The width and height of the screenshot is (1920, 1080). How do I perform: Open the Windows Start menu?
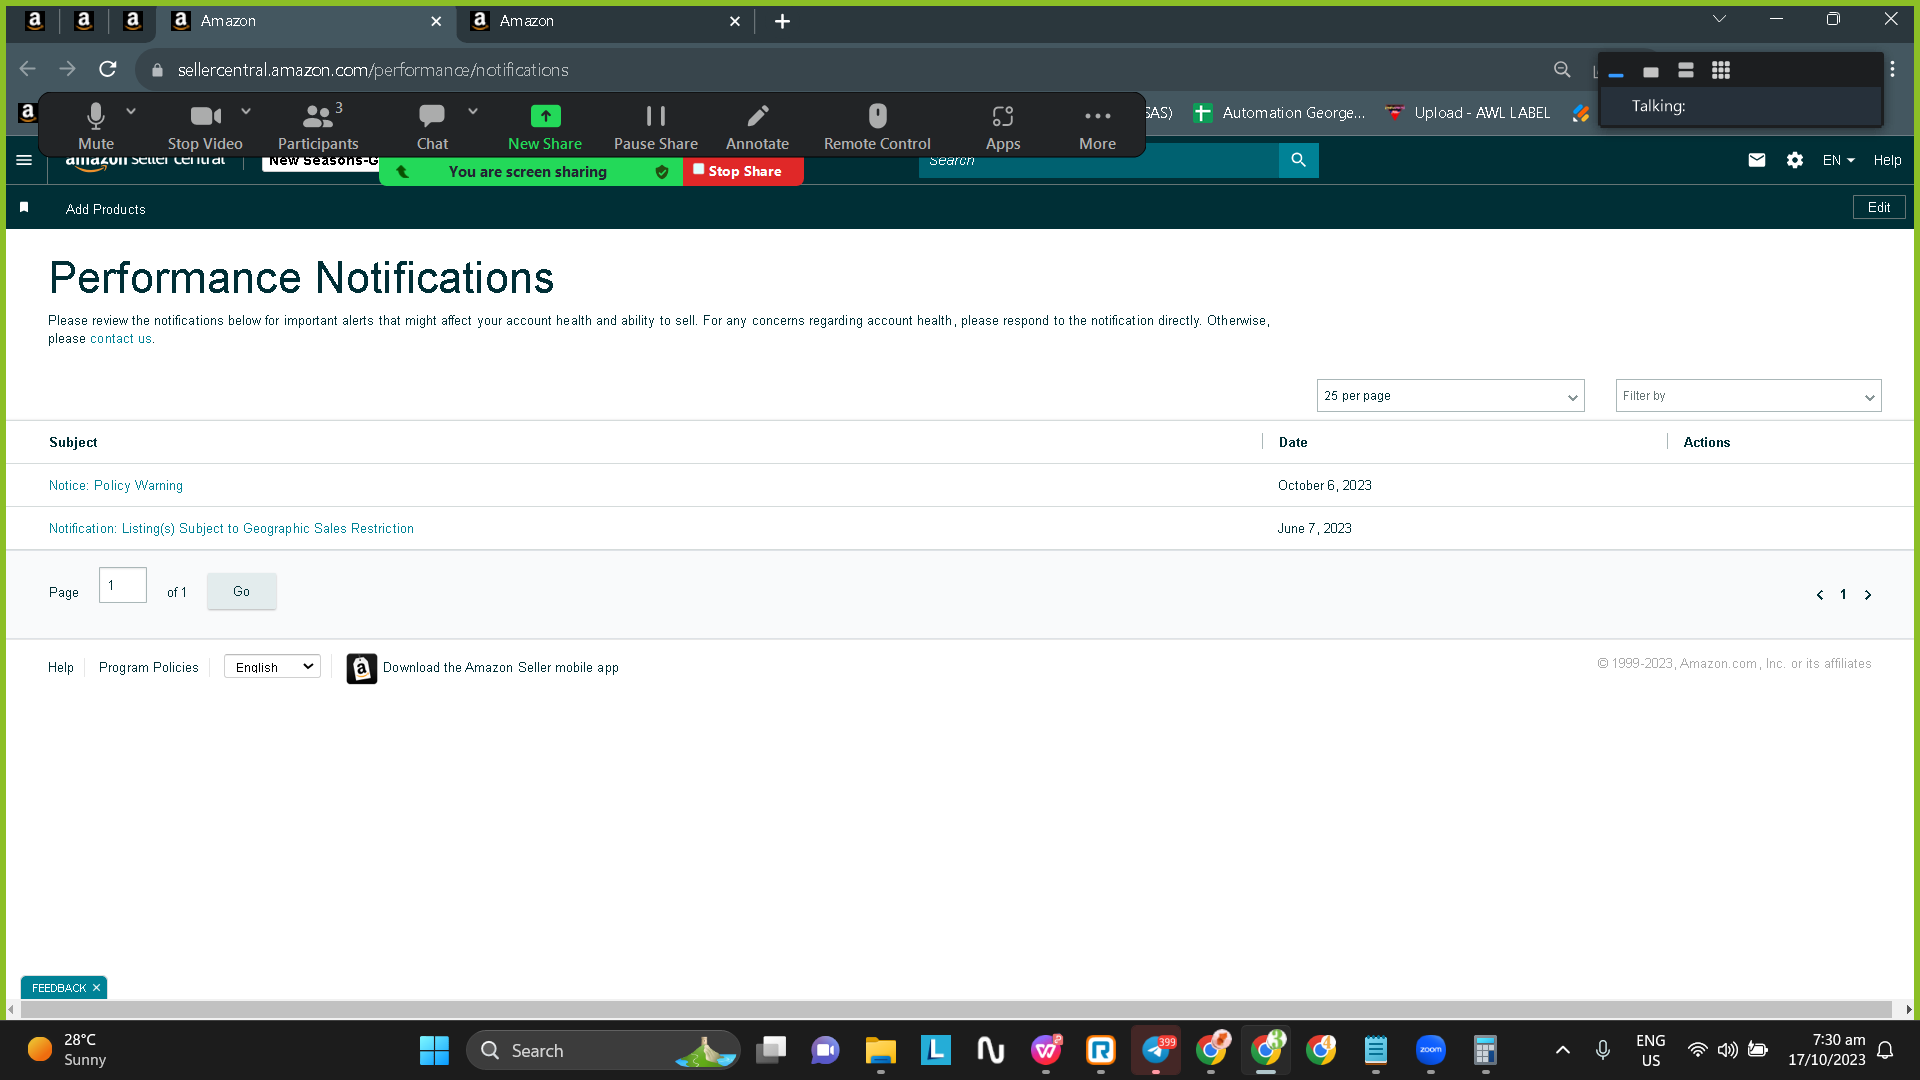[434, 1051]
